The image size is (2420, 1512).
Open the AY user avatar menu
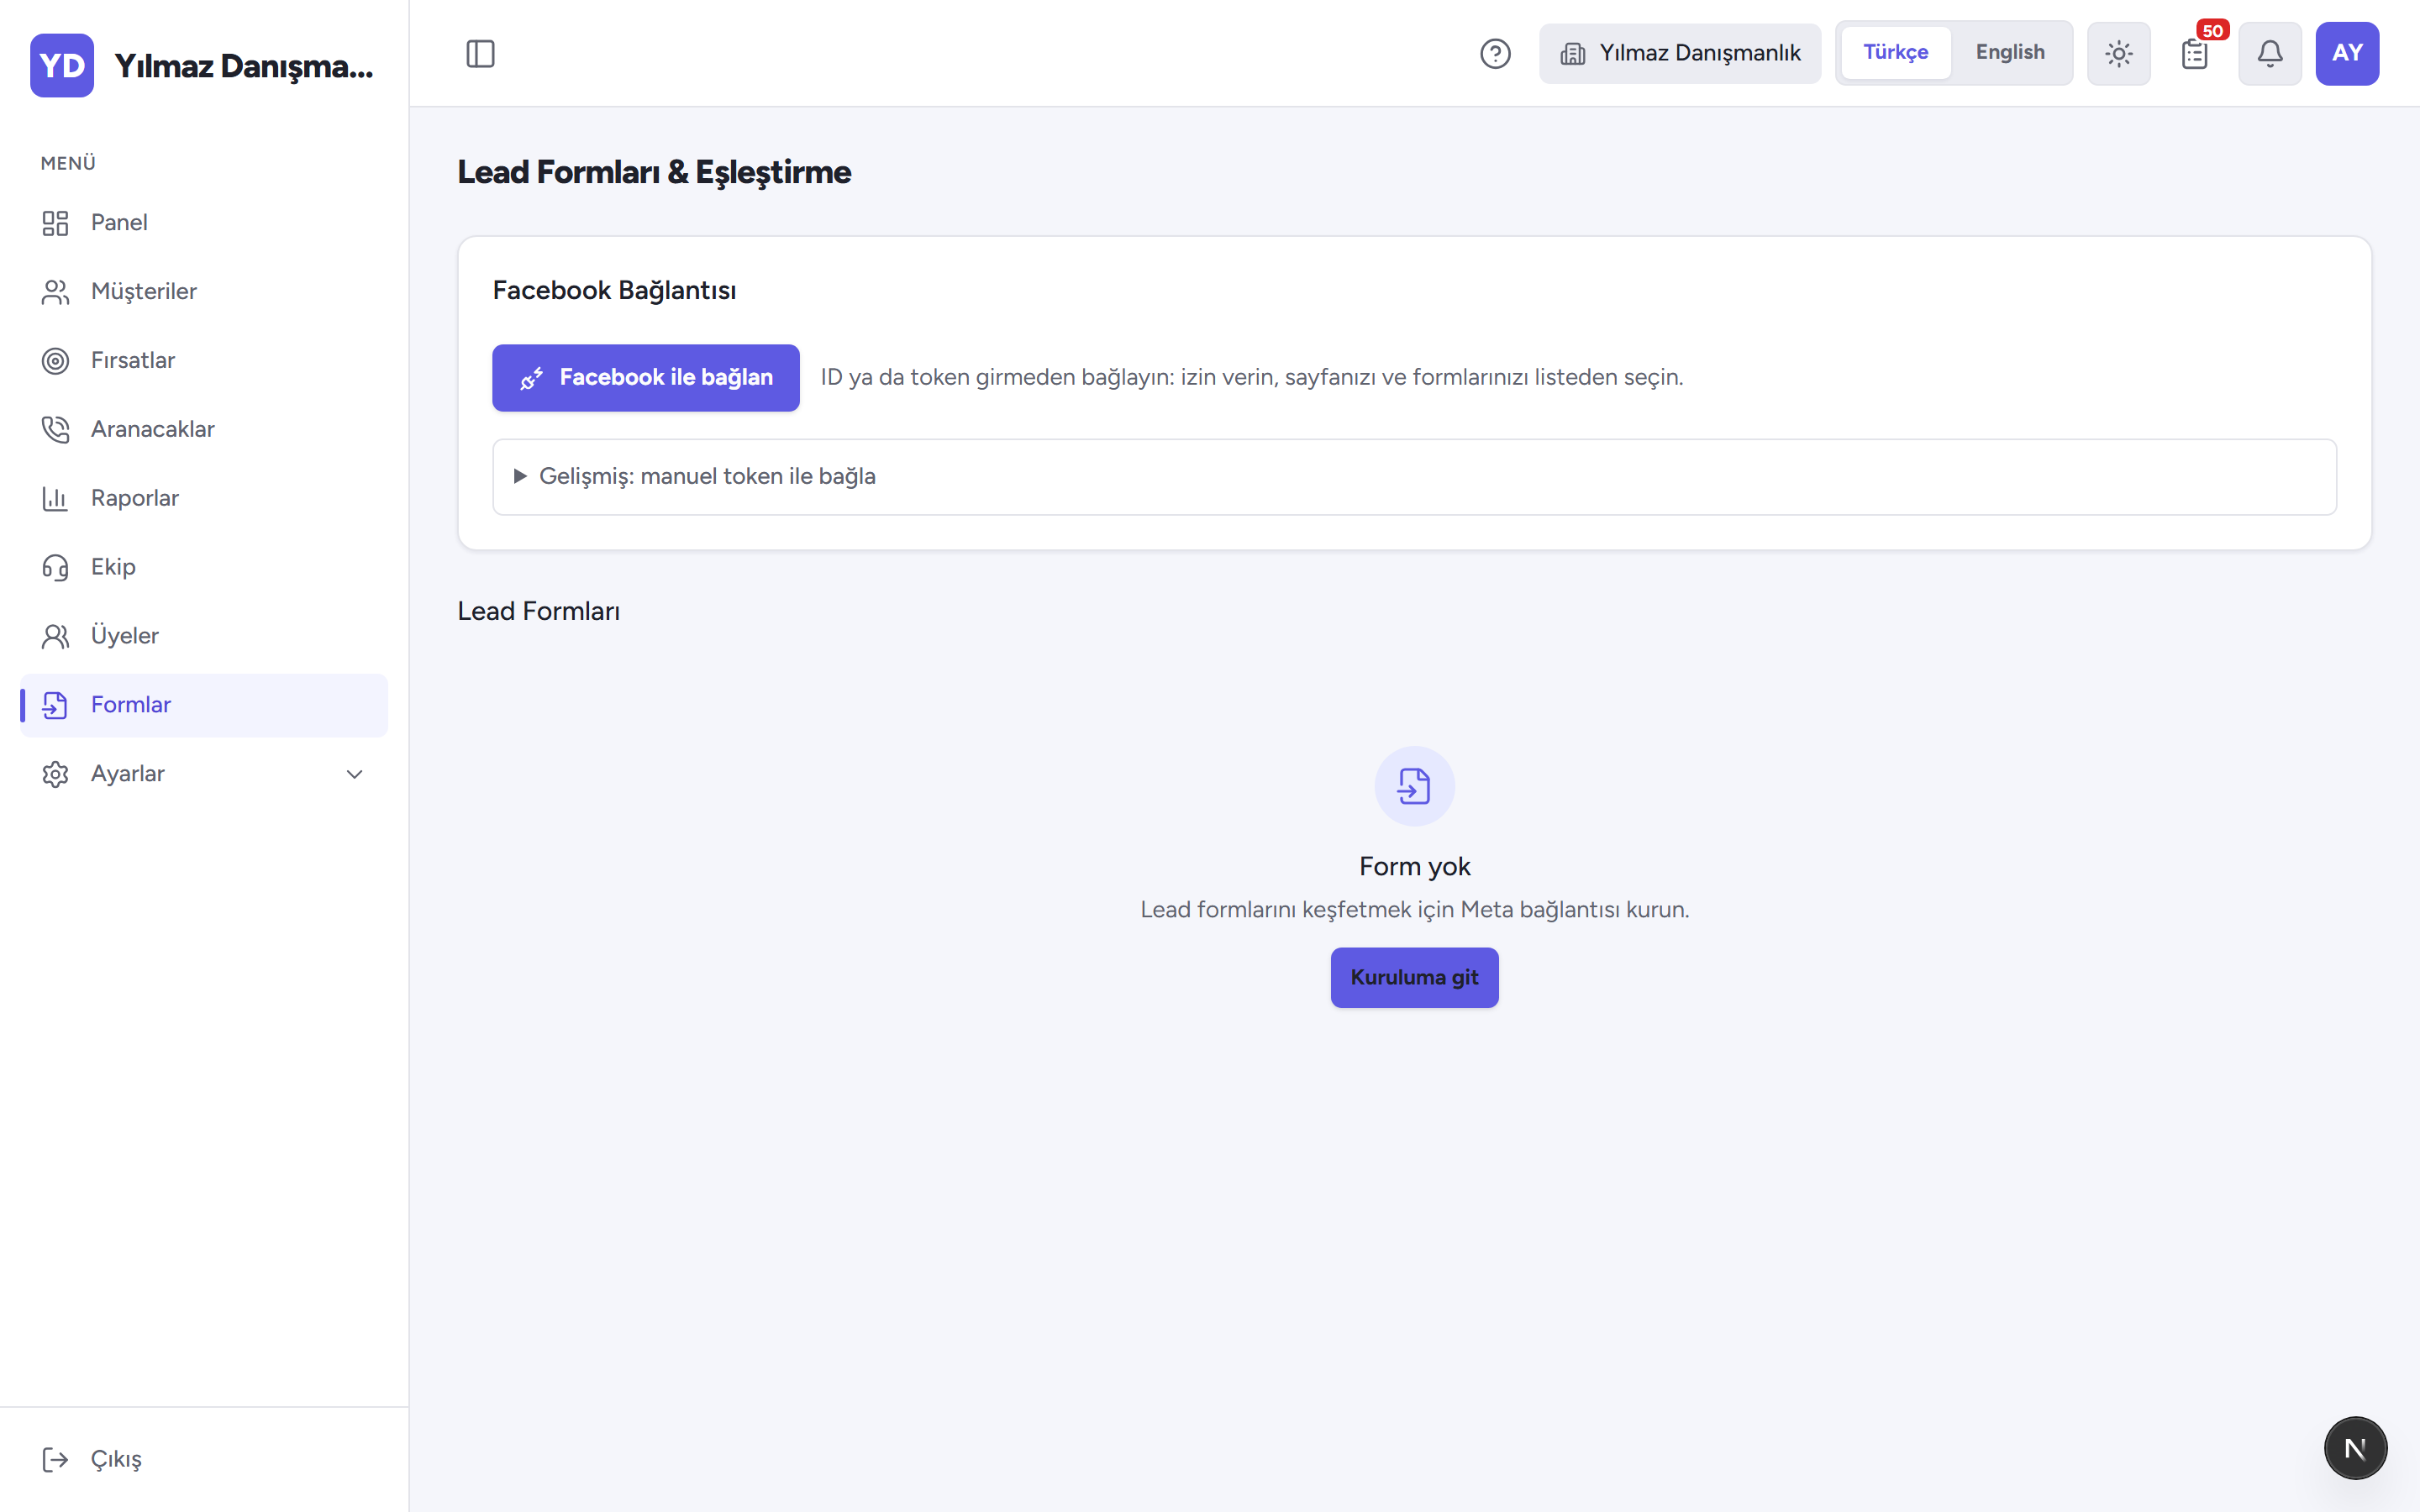[2347, 53]
